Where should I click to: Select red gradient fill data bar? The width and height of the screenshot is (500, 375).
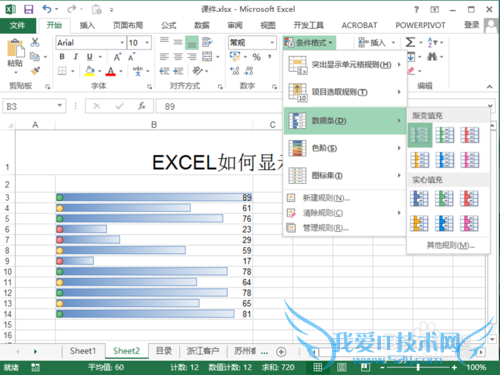pyautogui.click(x=470, y=135)
